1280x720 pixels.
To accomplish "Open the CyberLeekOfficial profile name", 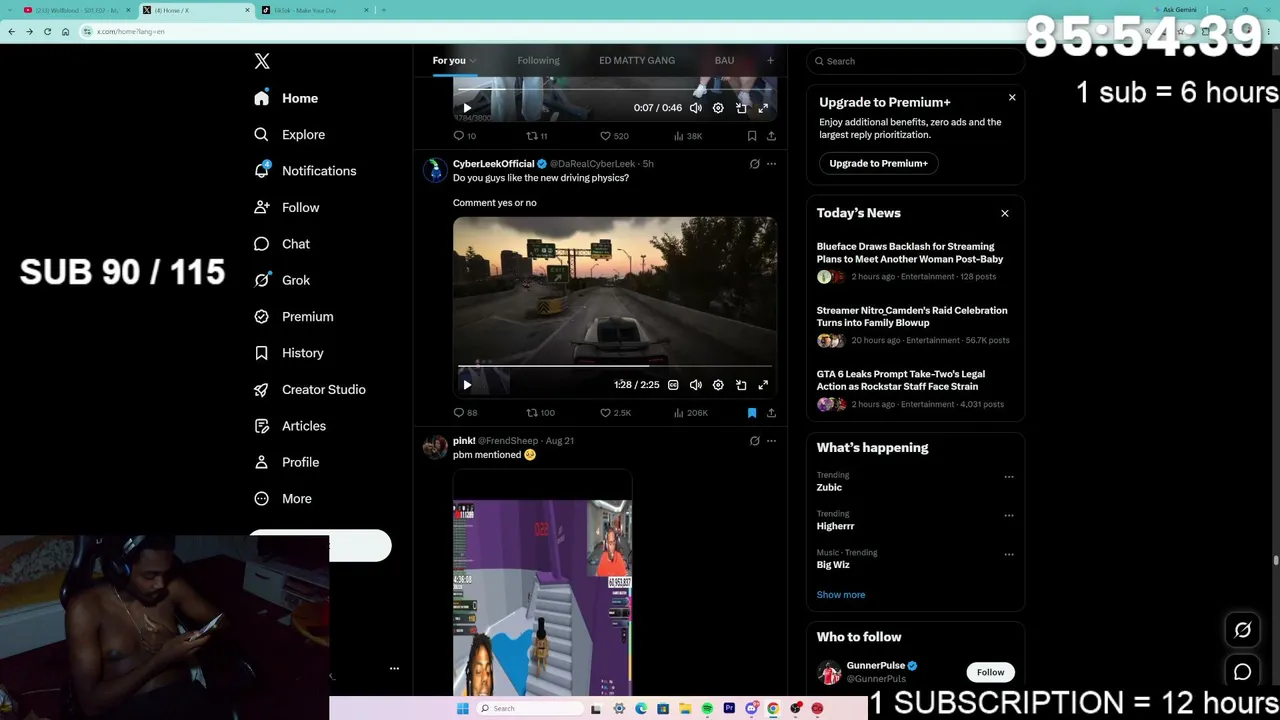I will coord(493,164).
